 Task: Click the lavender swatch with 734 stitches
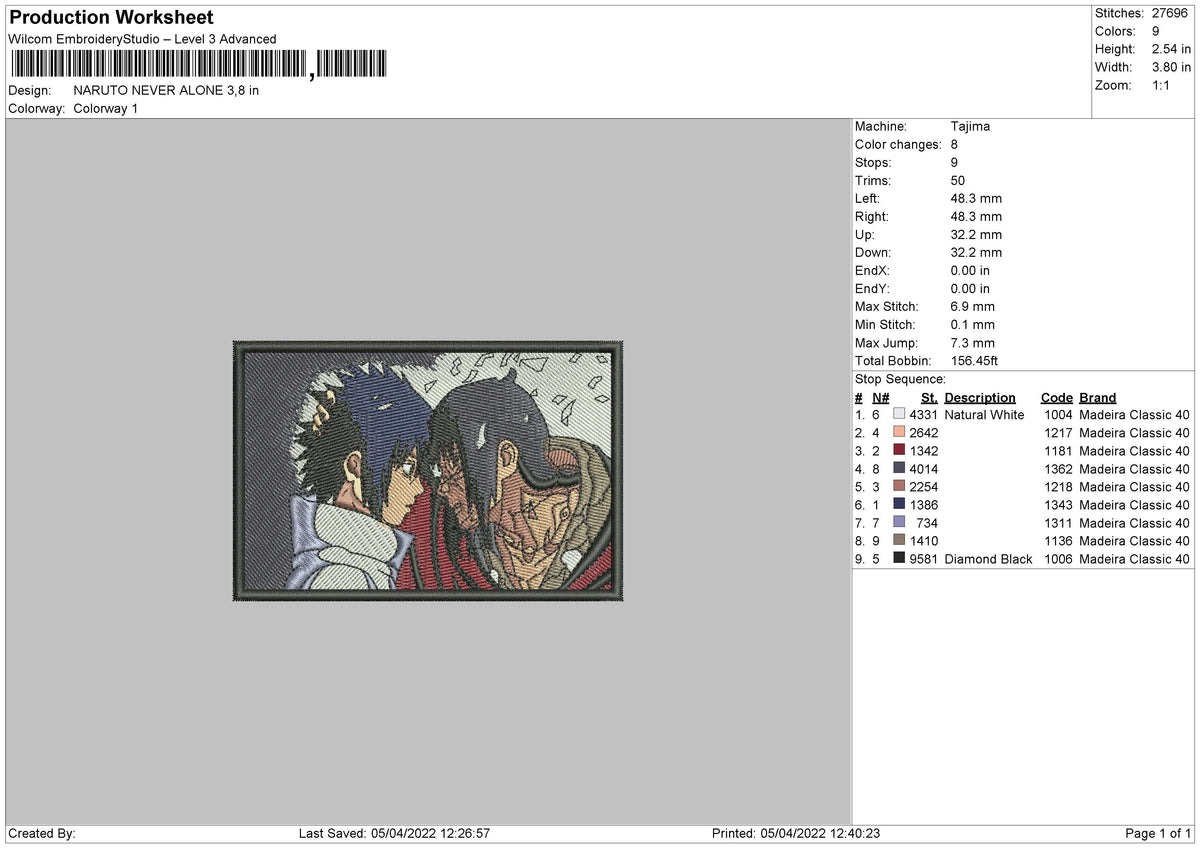pyautogui.click(x=899, y=522)
